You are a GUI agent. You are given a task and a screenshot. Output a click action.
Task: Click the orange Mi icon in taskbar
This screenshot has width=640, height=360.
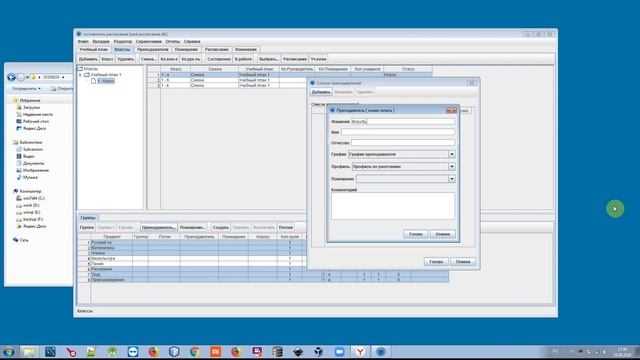216,351
